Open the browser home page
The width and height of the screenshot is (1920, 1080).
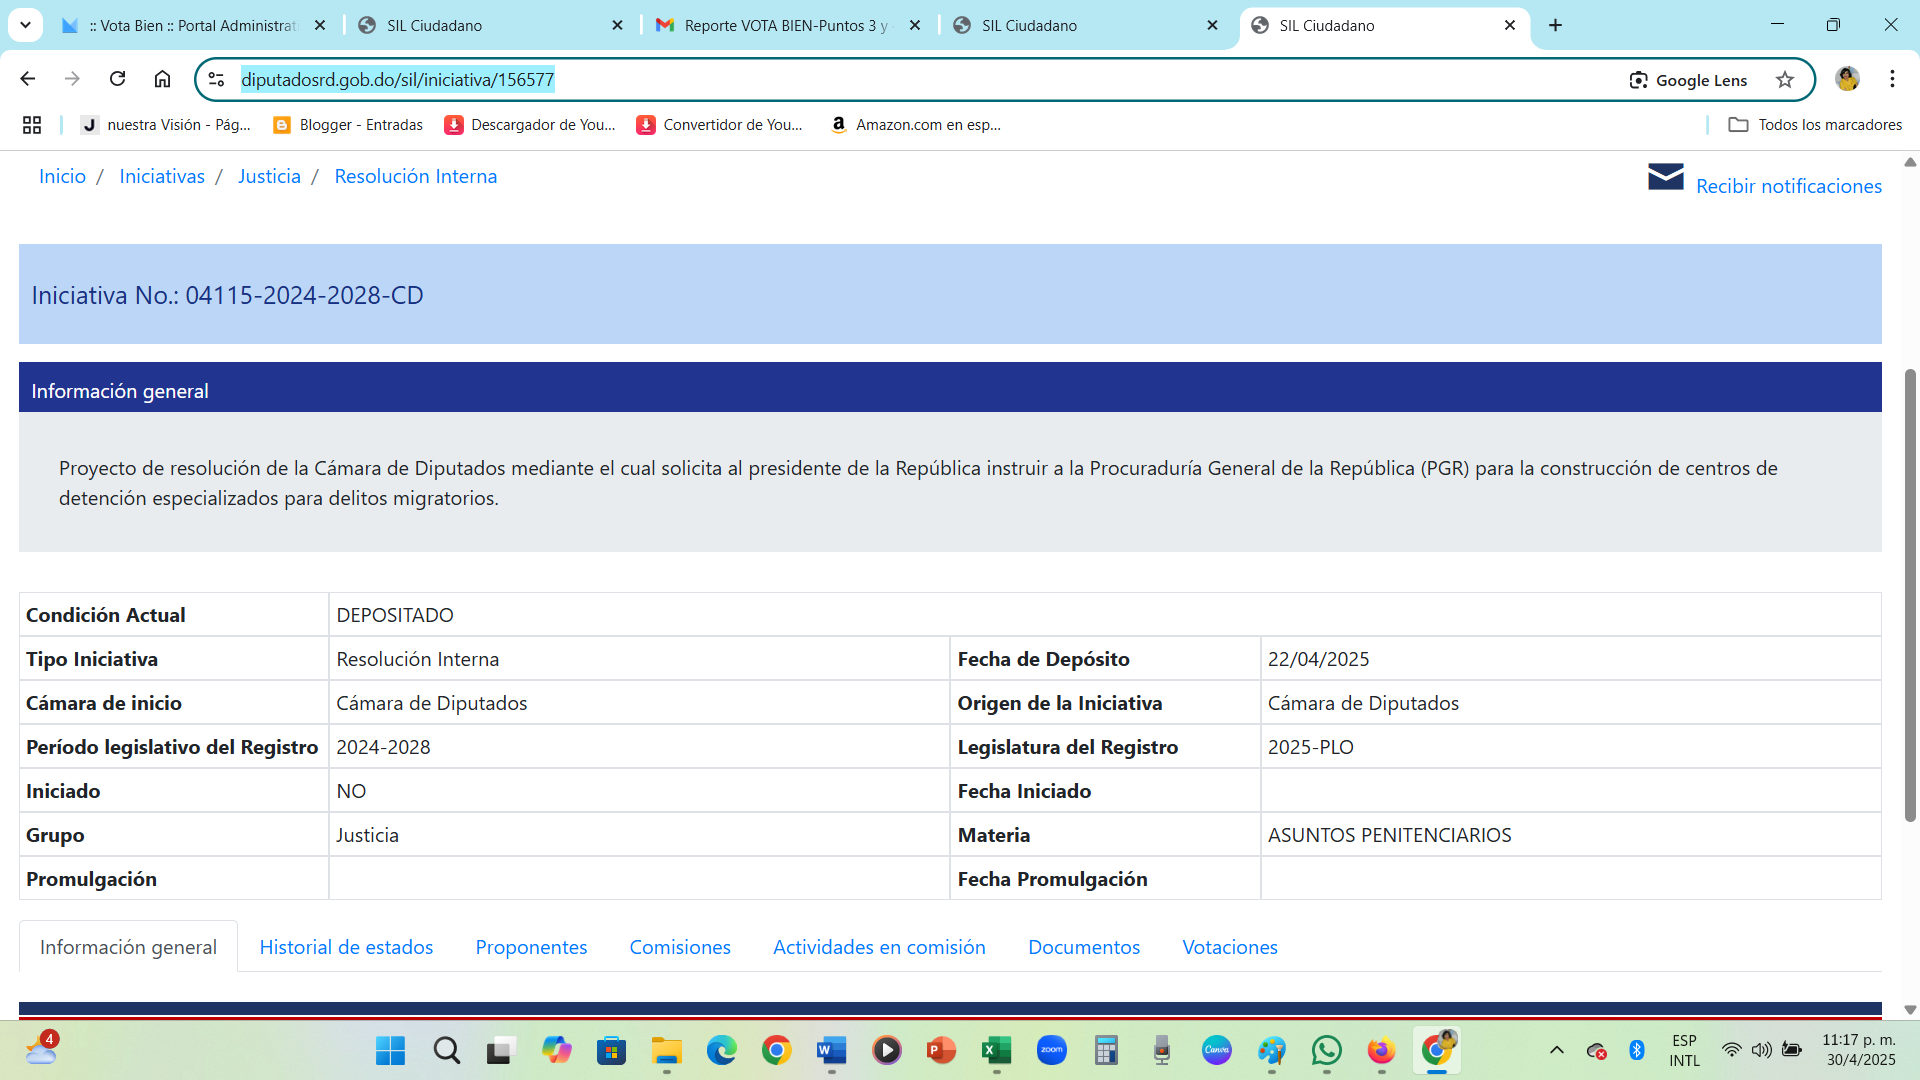pos(162,79)
